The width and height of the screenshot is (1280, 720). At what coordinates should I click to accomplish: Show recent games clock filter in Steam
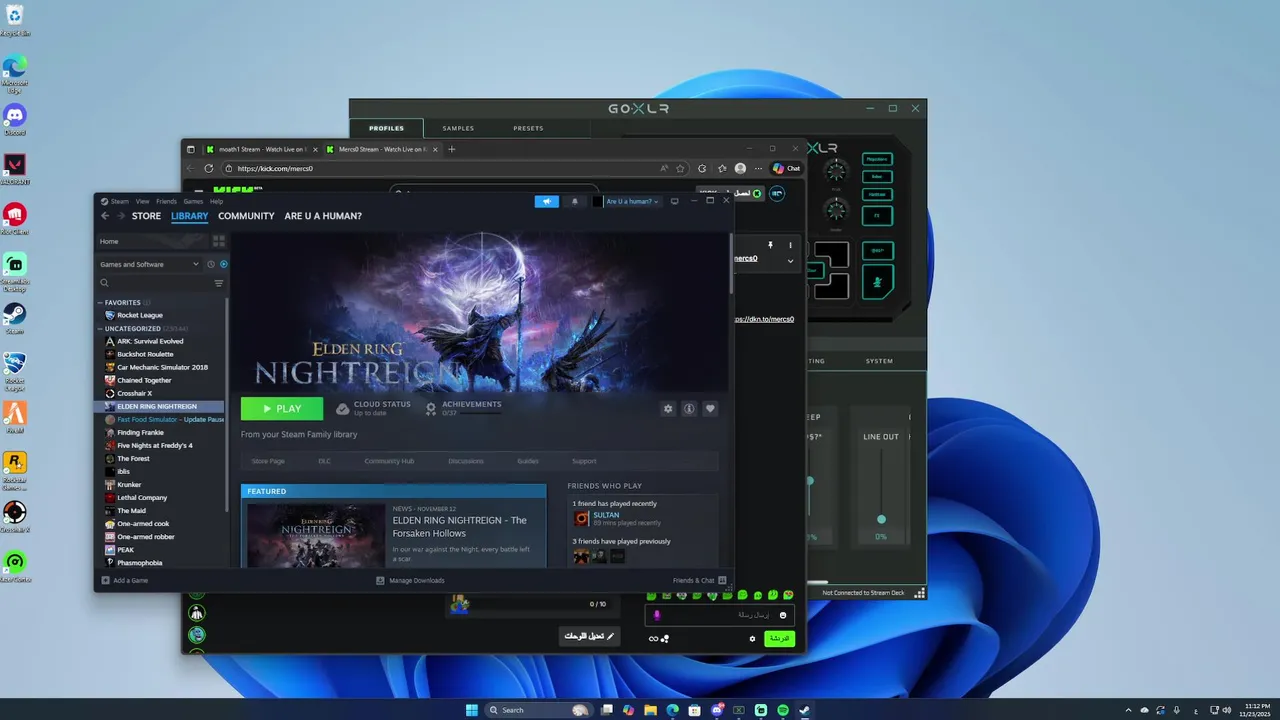pos(211,264)
